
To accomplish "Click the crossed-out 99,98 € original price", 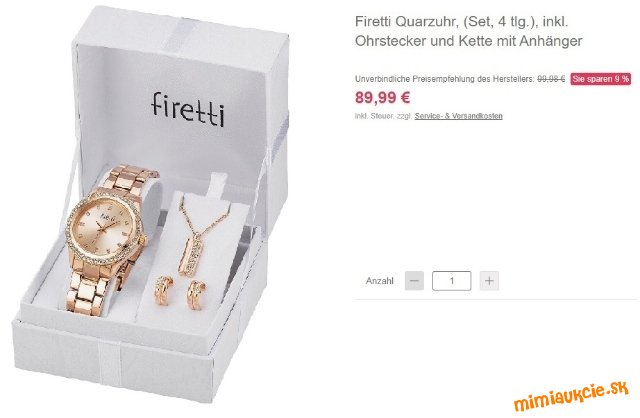I will pos(551,79).
